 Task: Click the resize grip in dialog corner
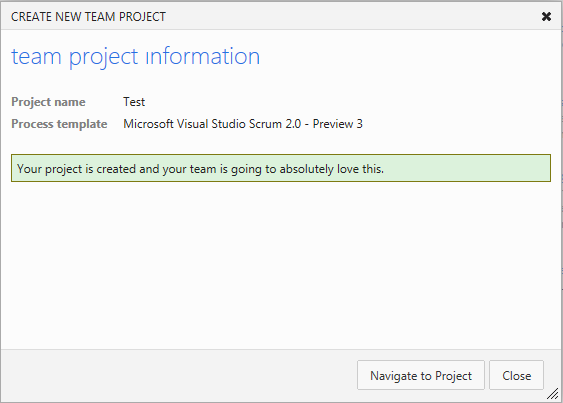[x=553, y=394]
